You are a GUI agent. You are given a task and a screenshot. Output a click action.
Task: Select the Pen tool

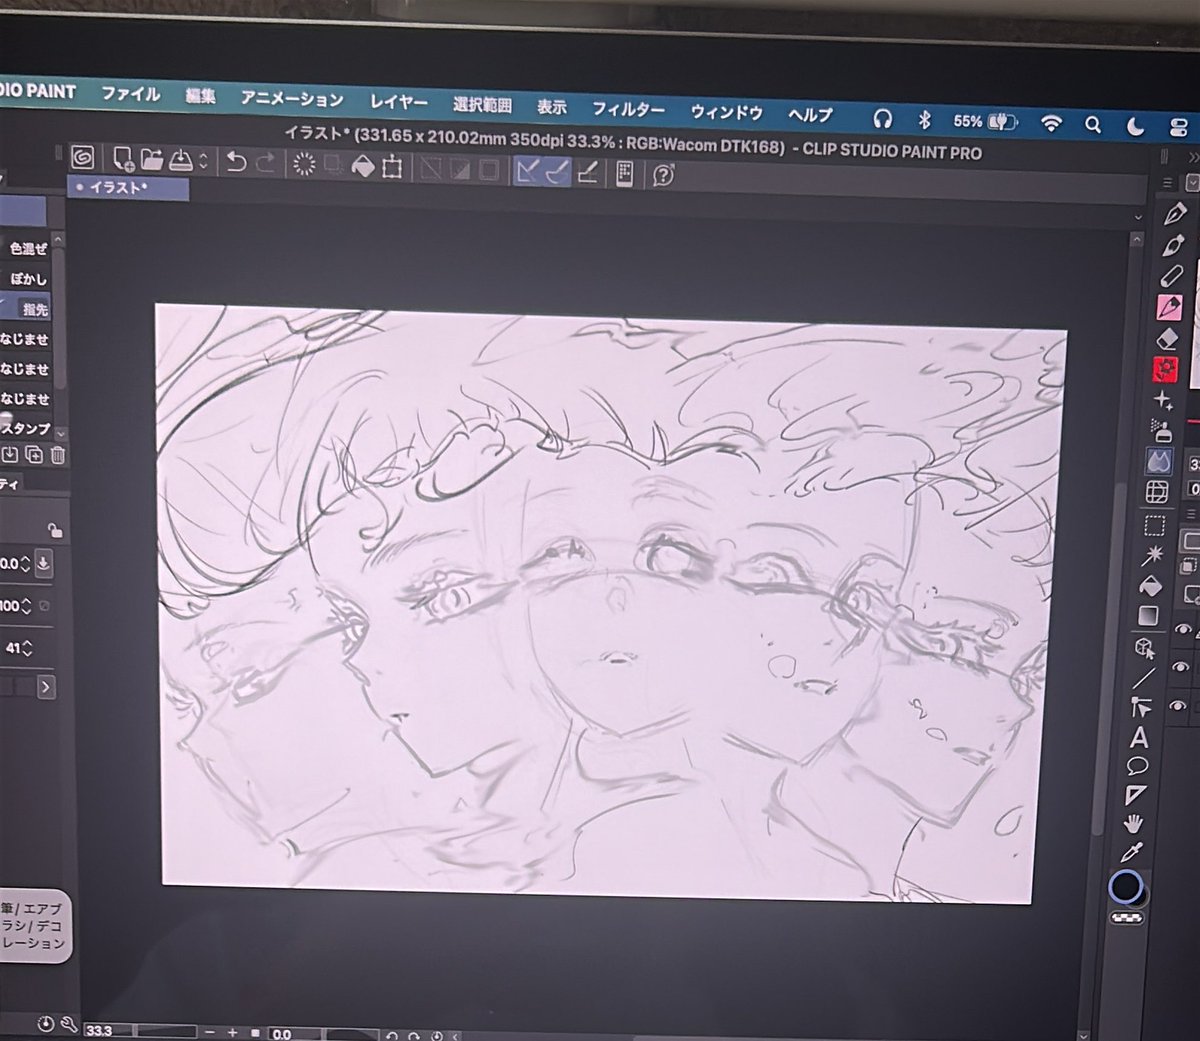(1174, 213)
